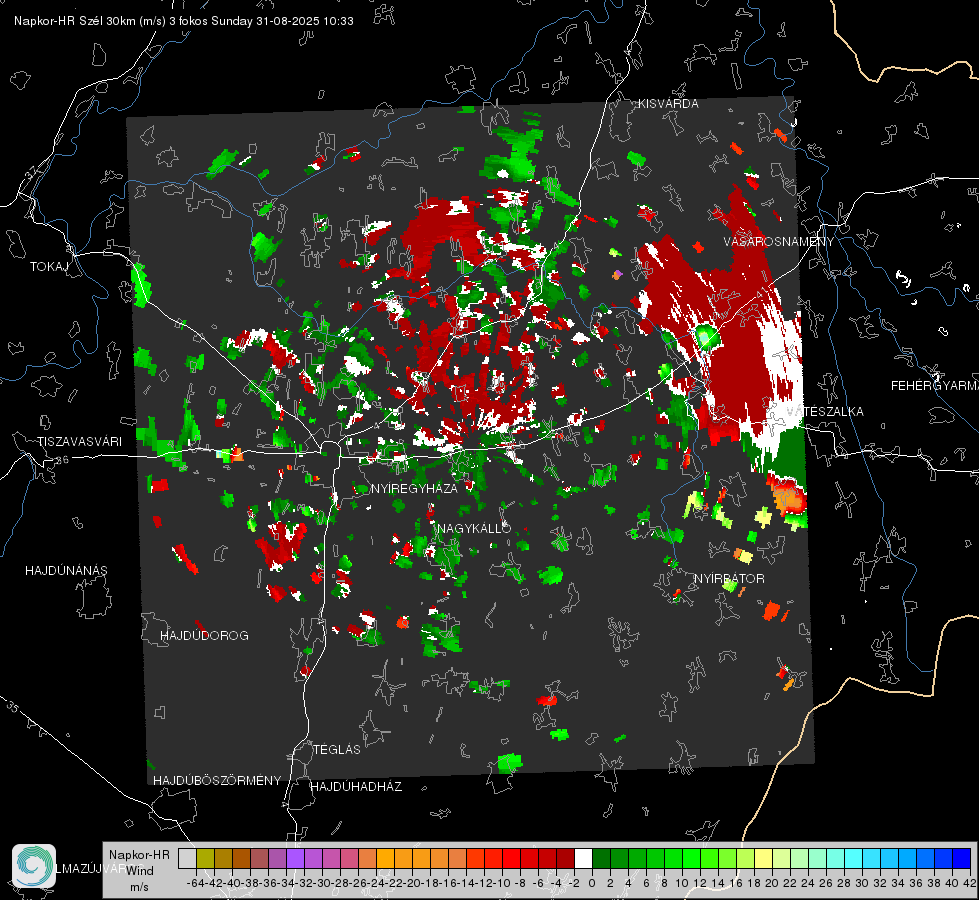
Task: Click the Napkor-HR Wind m/s legend title
Action: tap(139, 871)
